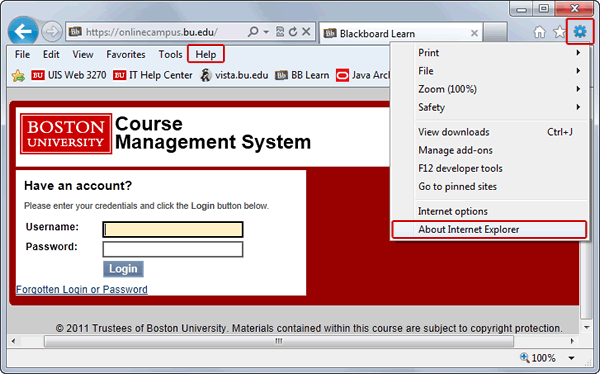
Task: Open UIS Web 3270 favorite
Action: (69, 75)
